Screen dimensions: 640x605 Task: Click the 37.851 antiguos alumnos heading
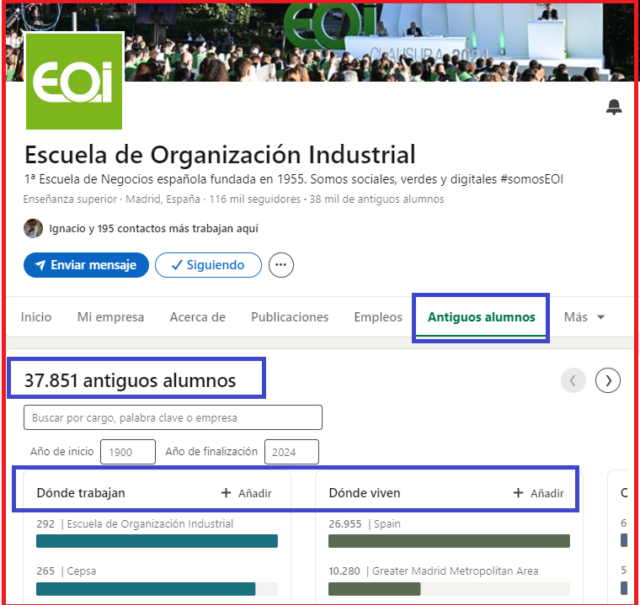[x=130, y=380]
